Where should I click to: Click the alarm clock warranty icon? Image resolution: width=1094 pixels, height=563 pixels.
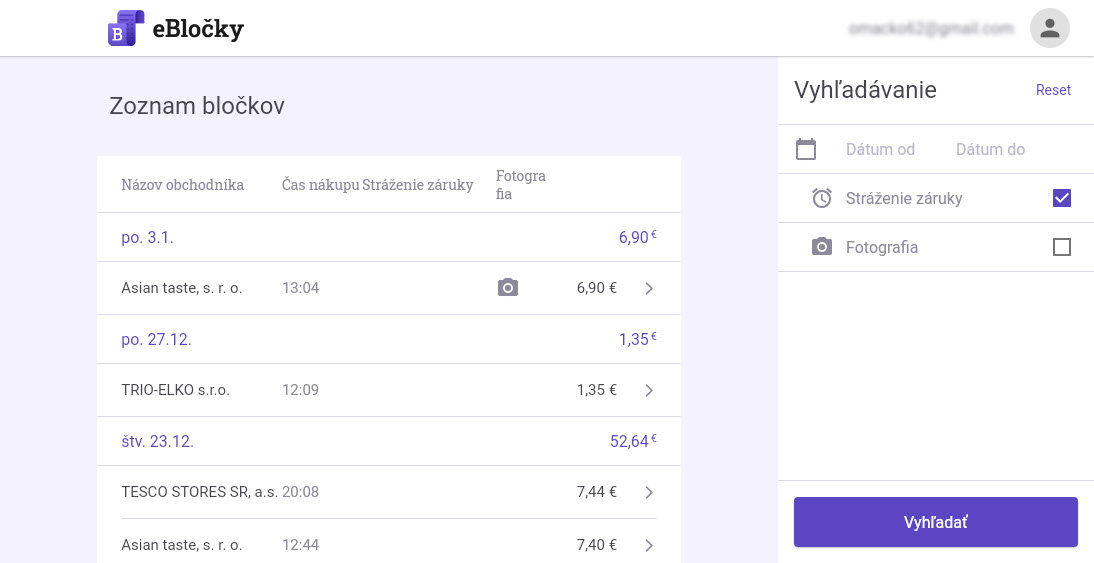coord(822,198)
